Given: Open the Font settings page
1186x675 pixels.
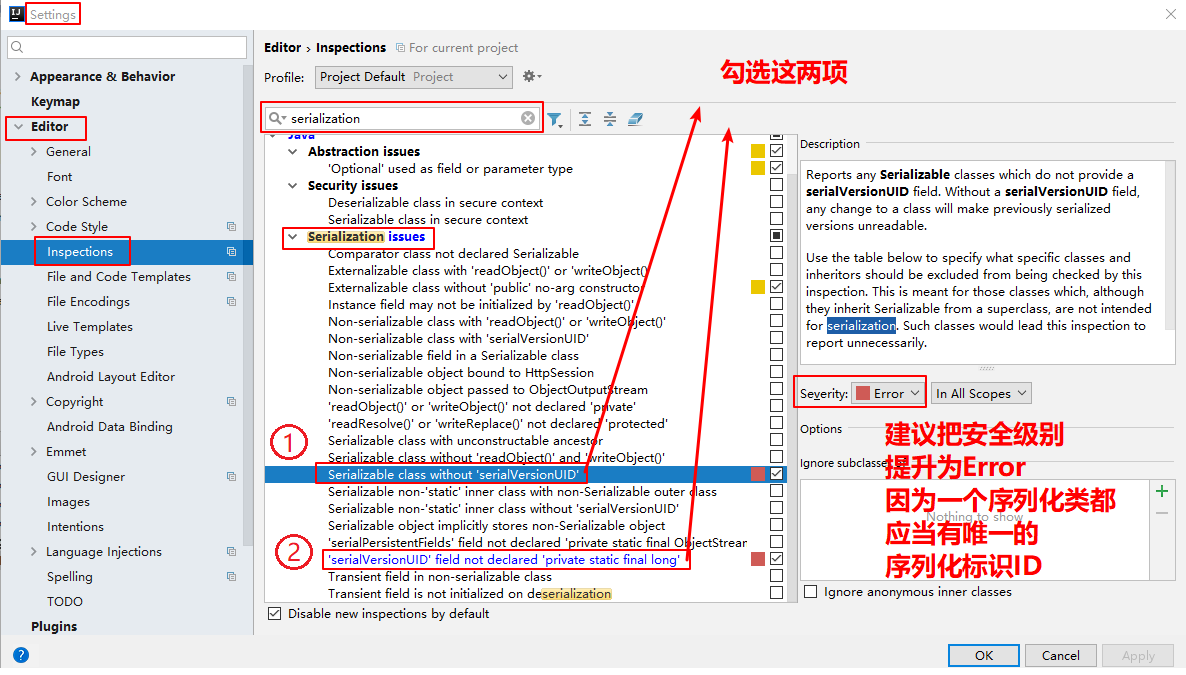Looking at the screenshot, I should coord(59,176).
